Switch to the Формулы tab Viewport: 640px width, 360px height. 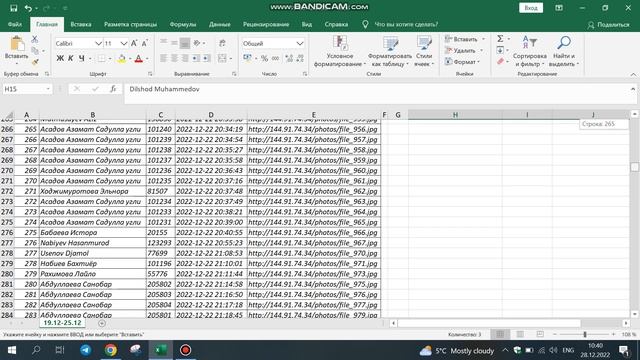click(183, 24)
